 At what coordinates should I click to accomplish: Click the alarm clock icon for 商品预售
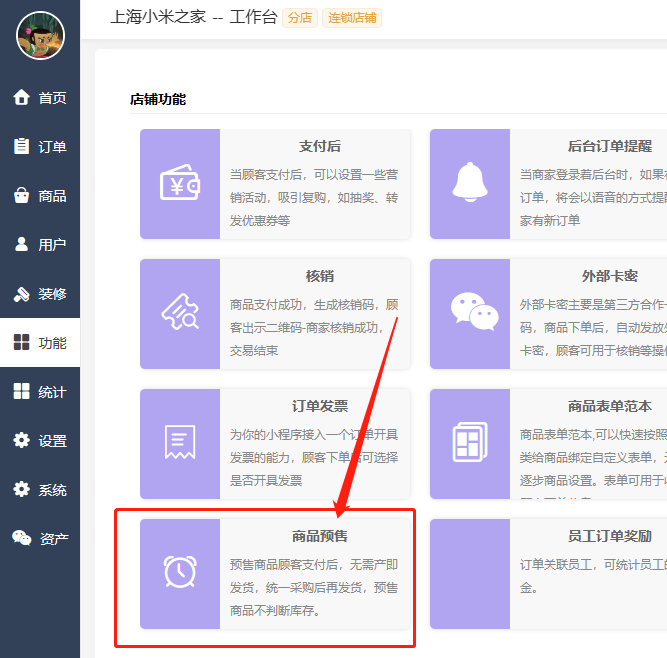(x=180, y=572)
